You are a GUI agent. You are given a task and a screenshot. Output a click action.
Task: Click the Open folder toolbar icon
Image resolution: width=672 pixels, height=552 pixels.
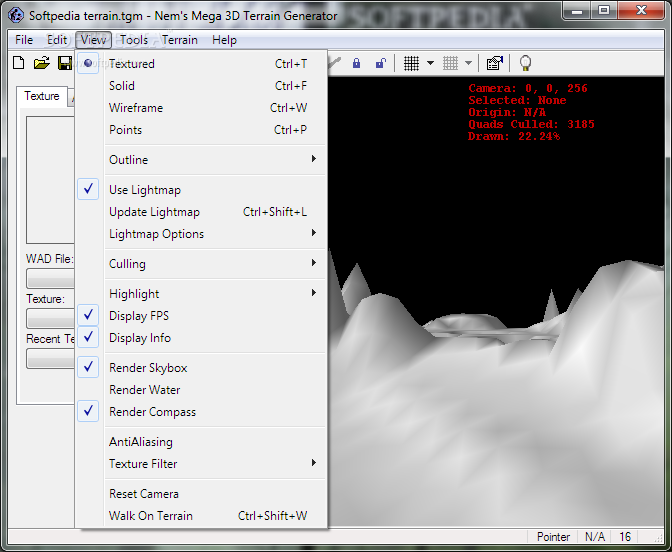[42, 63]
